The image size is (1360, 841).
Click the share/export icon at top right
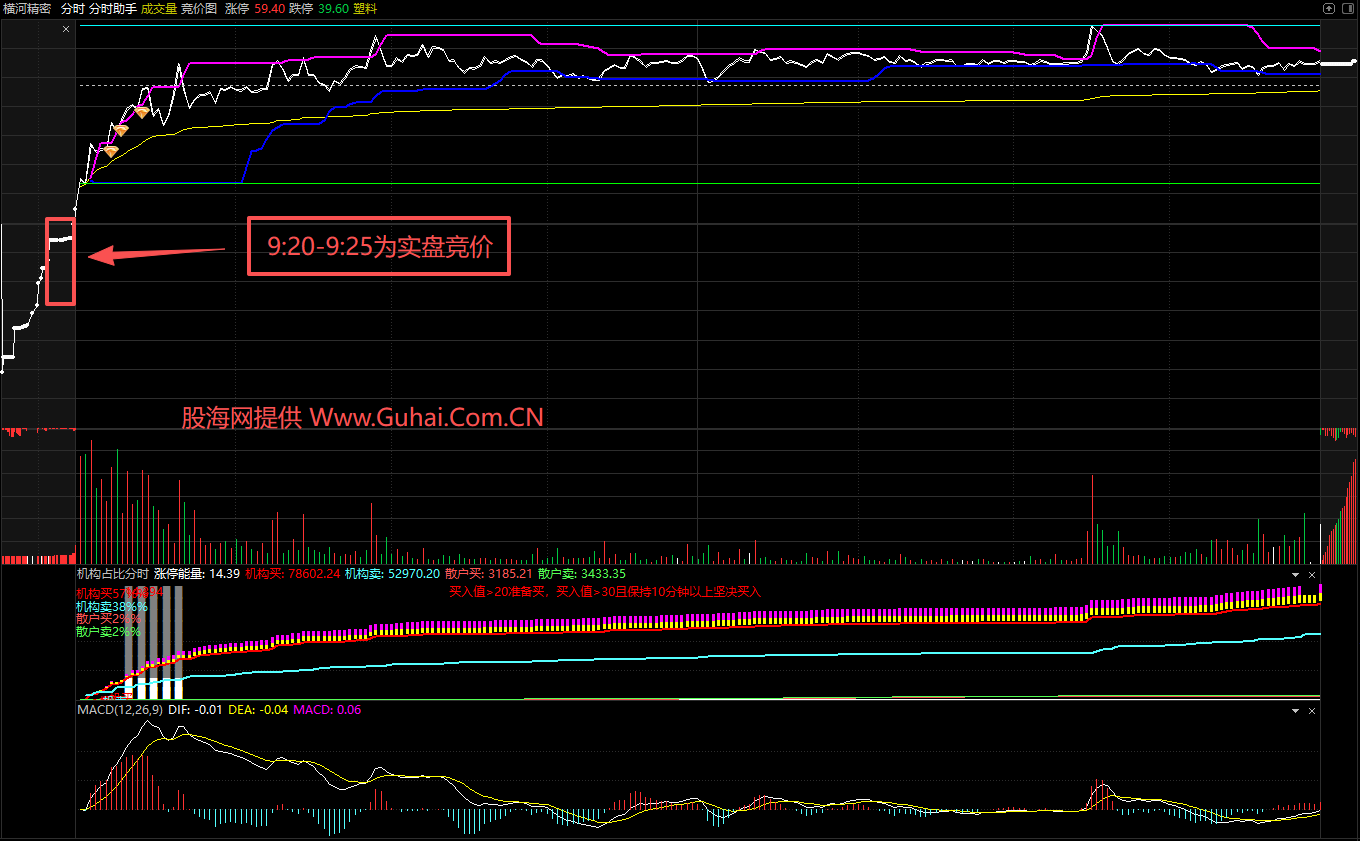click(1329, 7)
